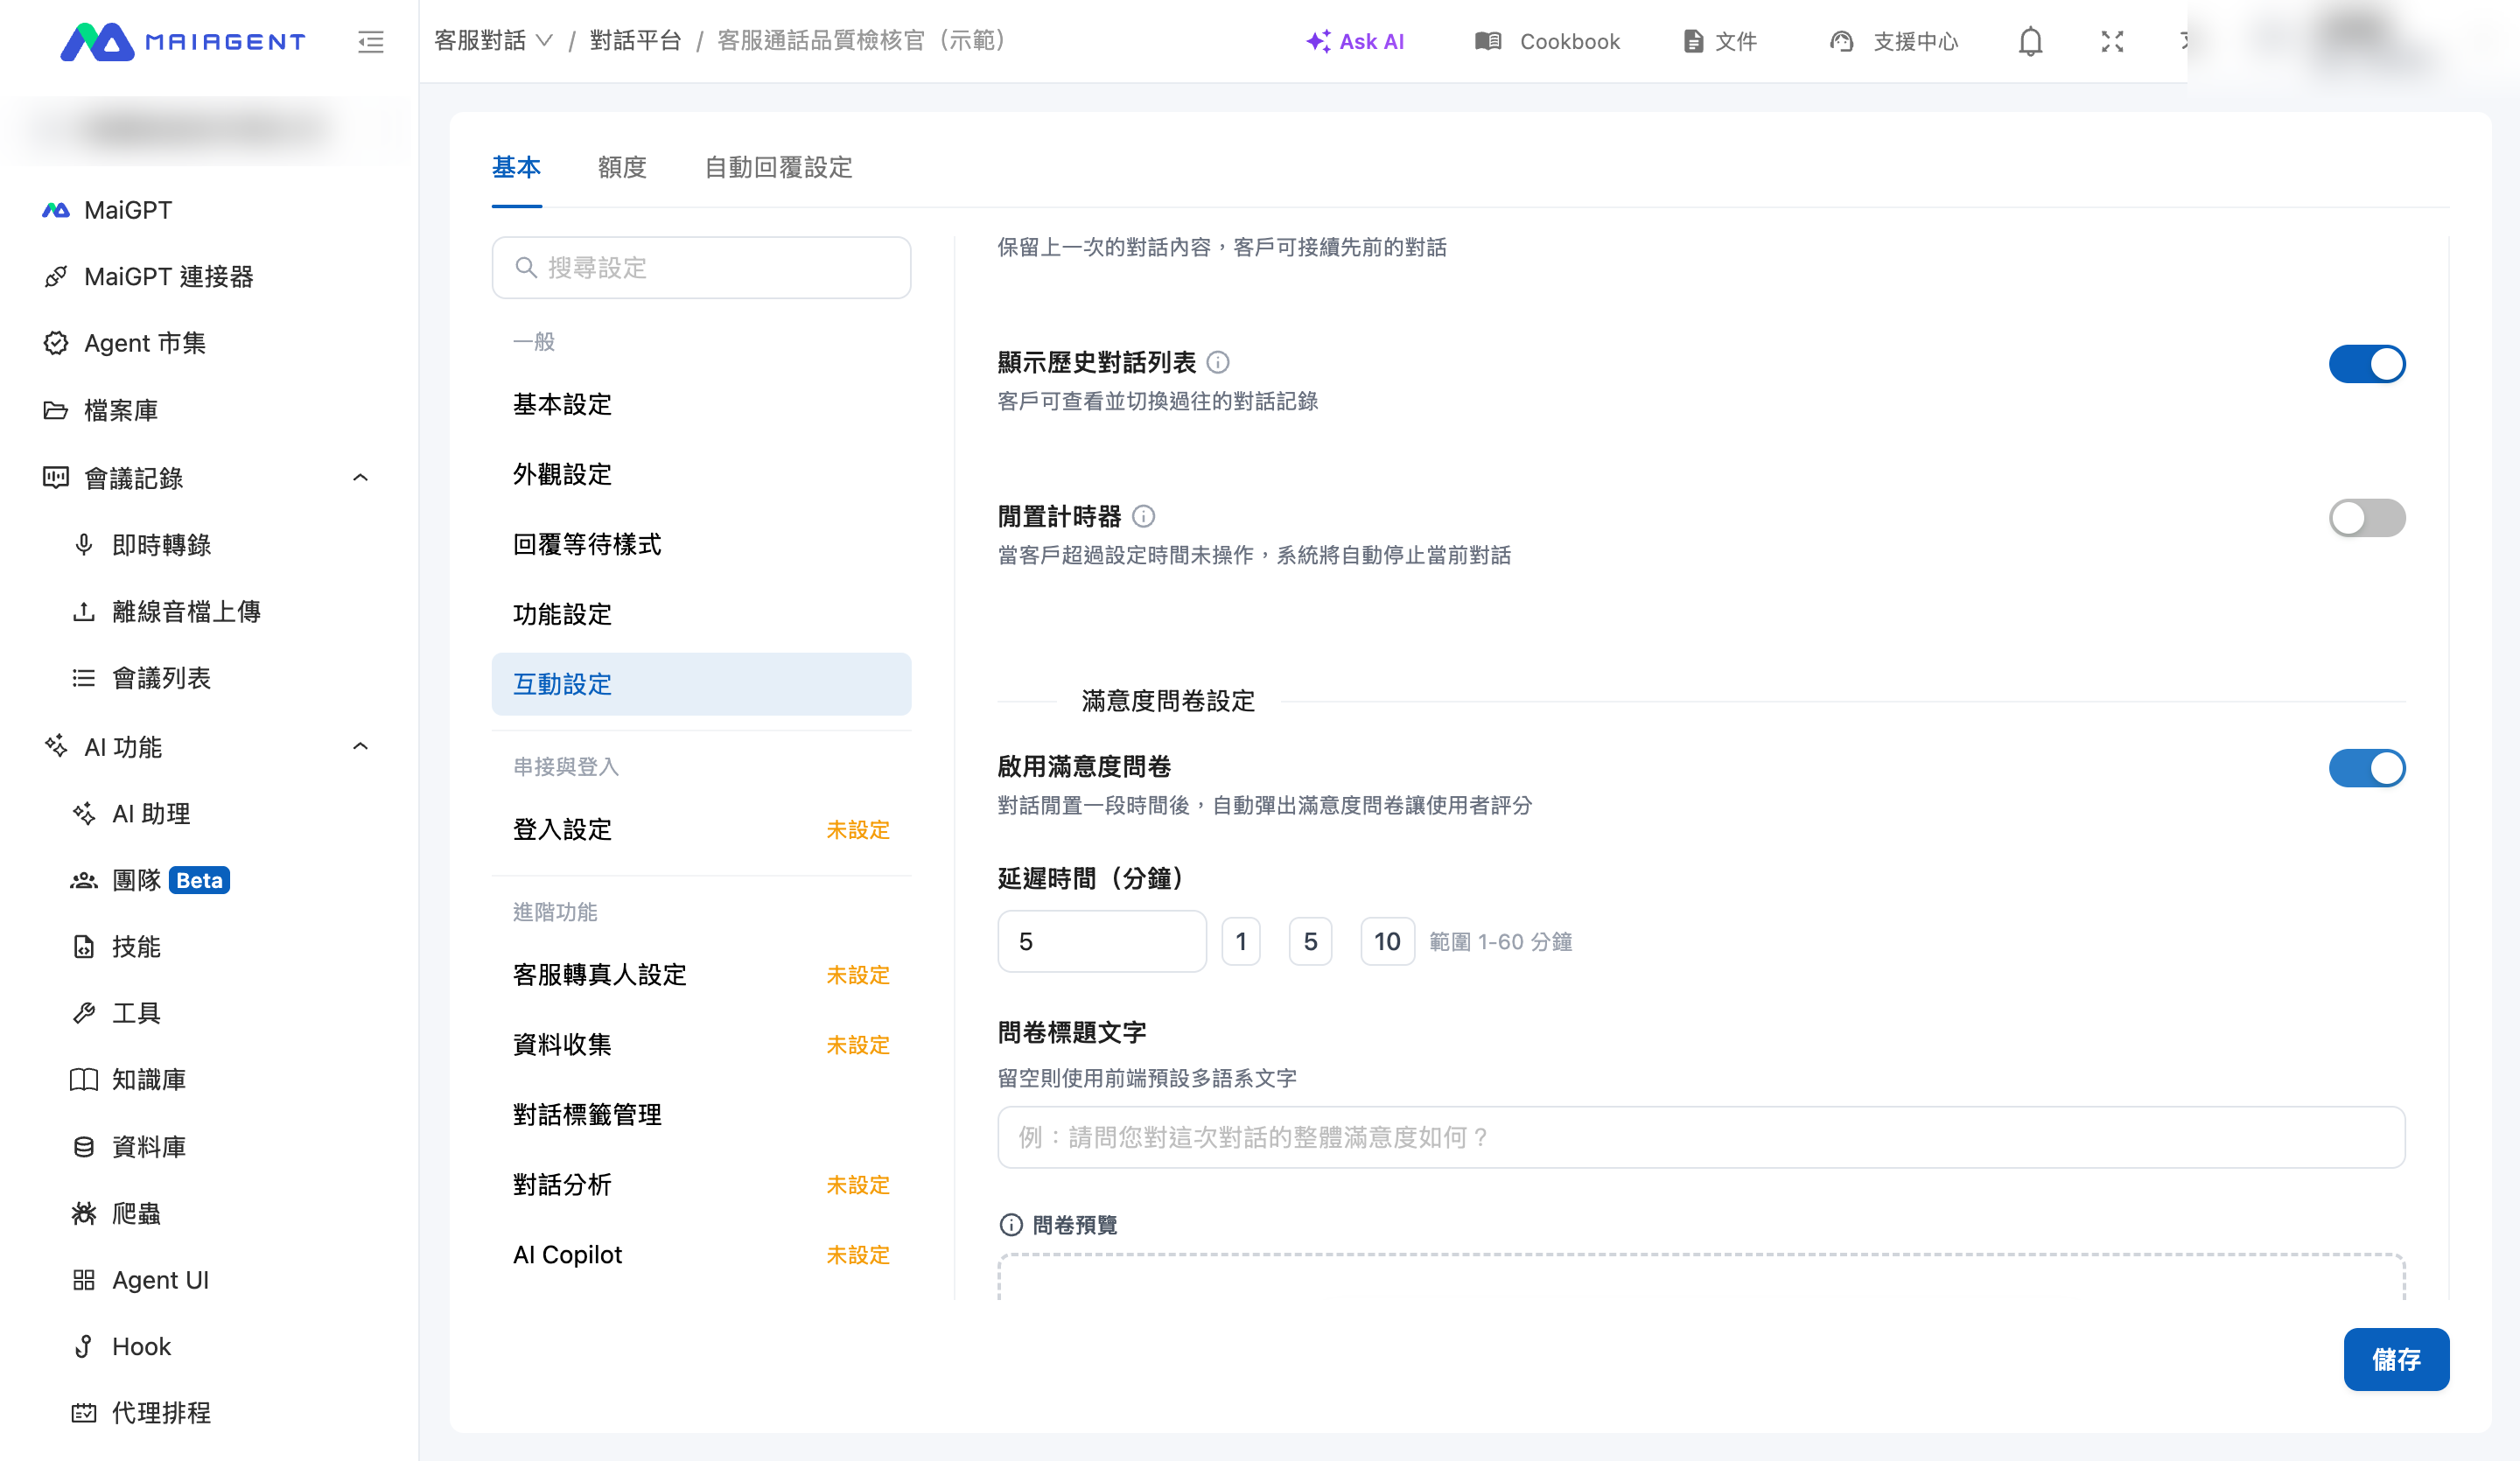Open 客服轉真人設定 section
The height and width of the screenshot is (1461, 2520).
[x=701, y=974]
